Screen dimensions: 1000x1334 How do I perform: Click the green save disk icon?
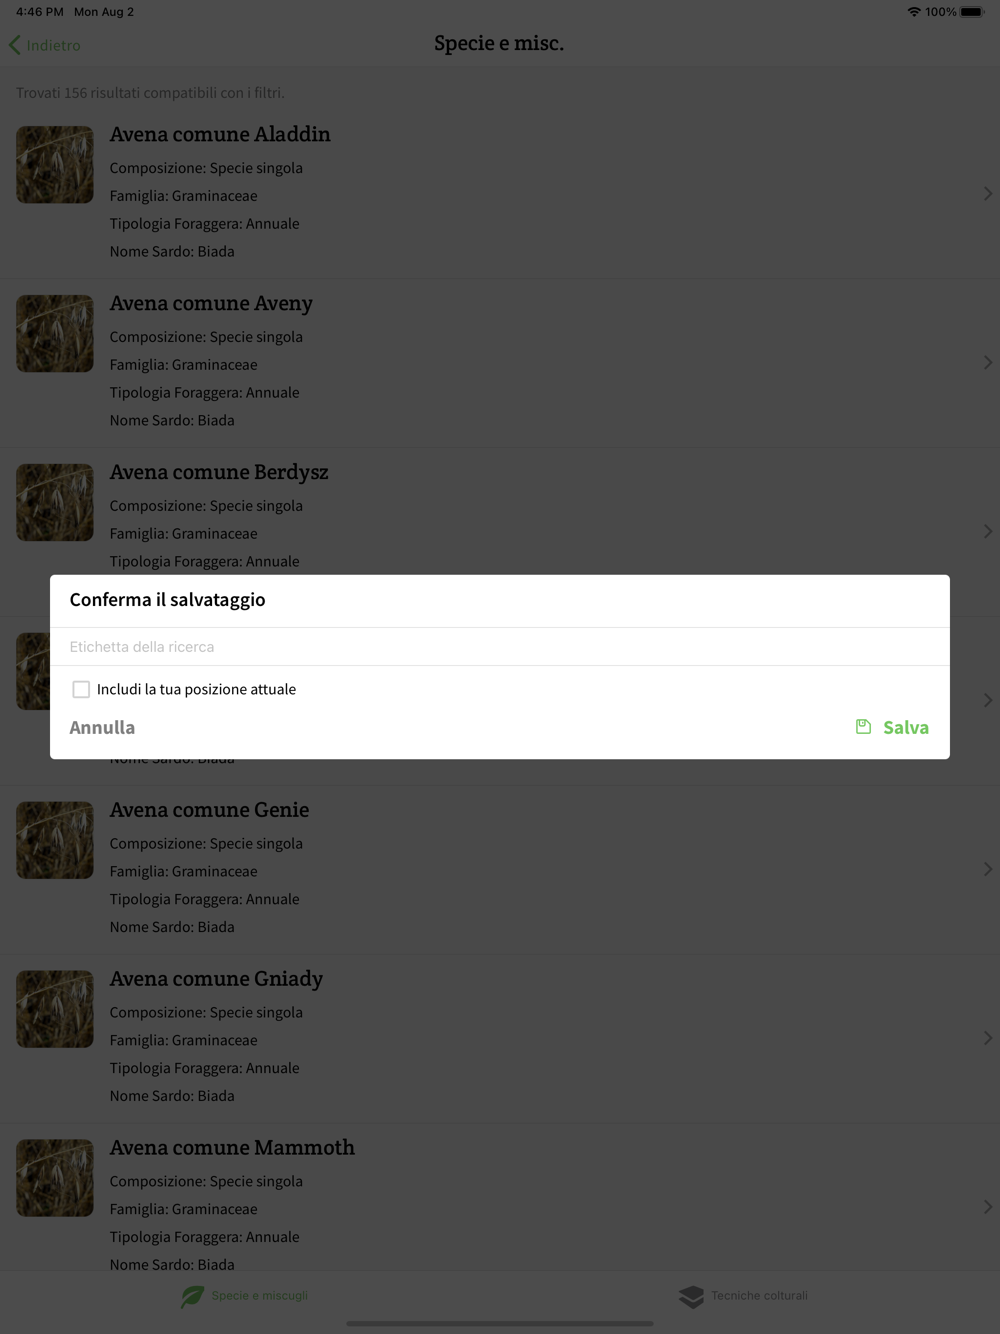[863, 727]
